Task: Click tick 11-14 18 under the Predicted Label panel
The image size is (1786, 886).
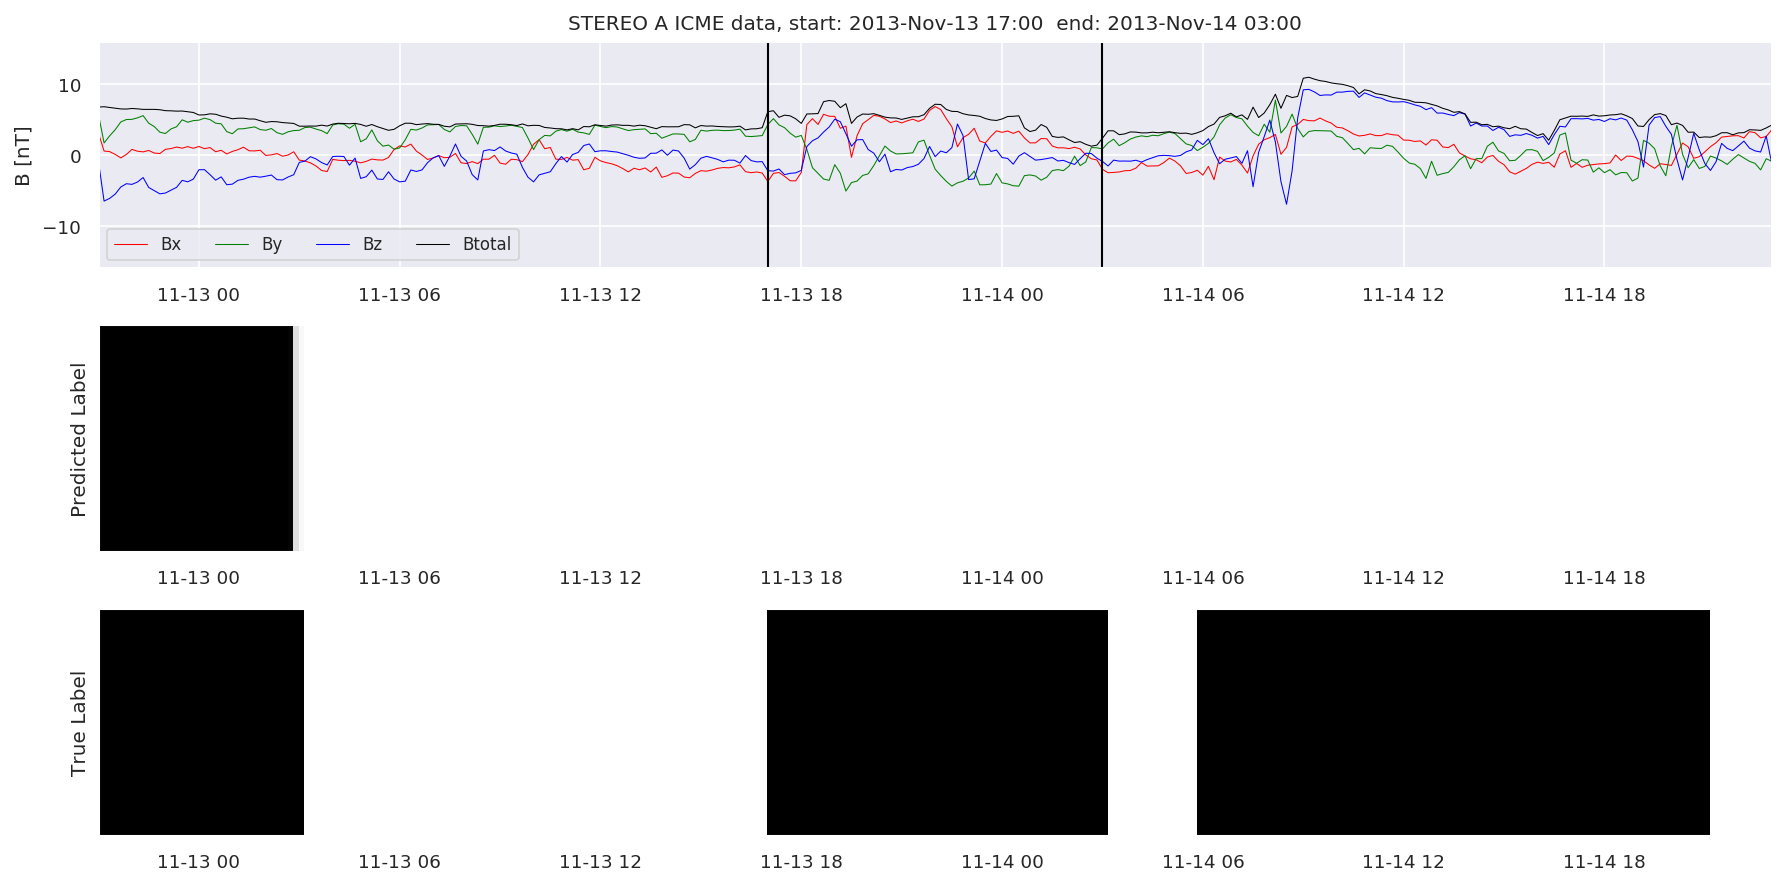Action: (1604, 578)
